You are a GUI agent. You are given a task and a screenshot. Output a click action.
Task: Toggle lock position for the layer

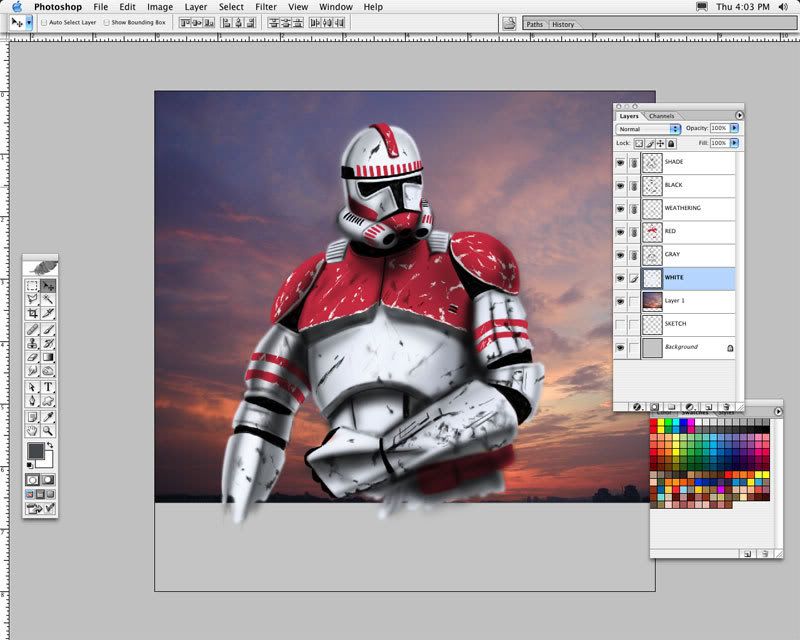point(660,143)
